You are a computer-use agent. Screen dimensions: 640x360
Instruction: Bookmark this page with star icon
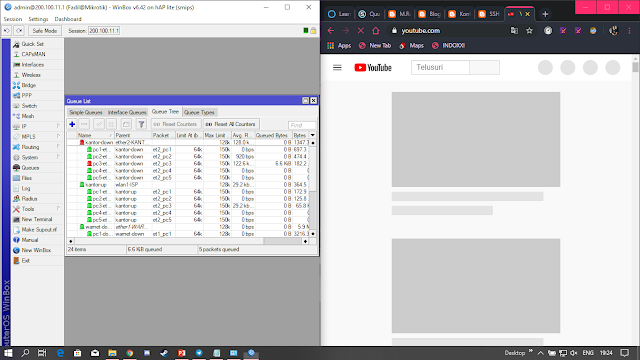coord(529,31)
